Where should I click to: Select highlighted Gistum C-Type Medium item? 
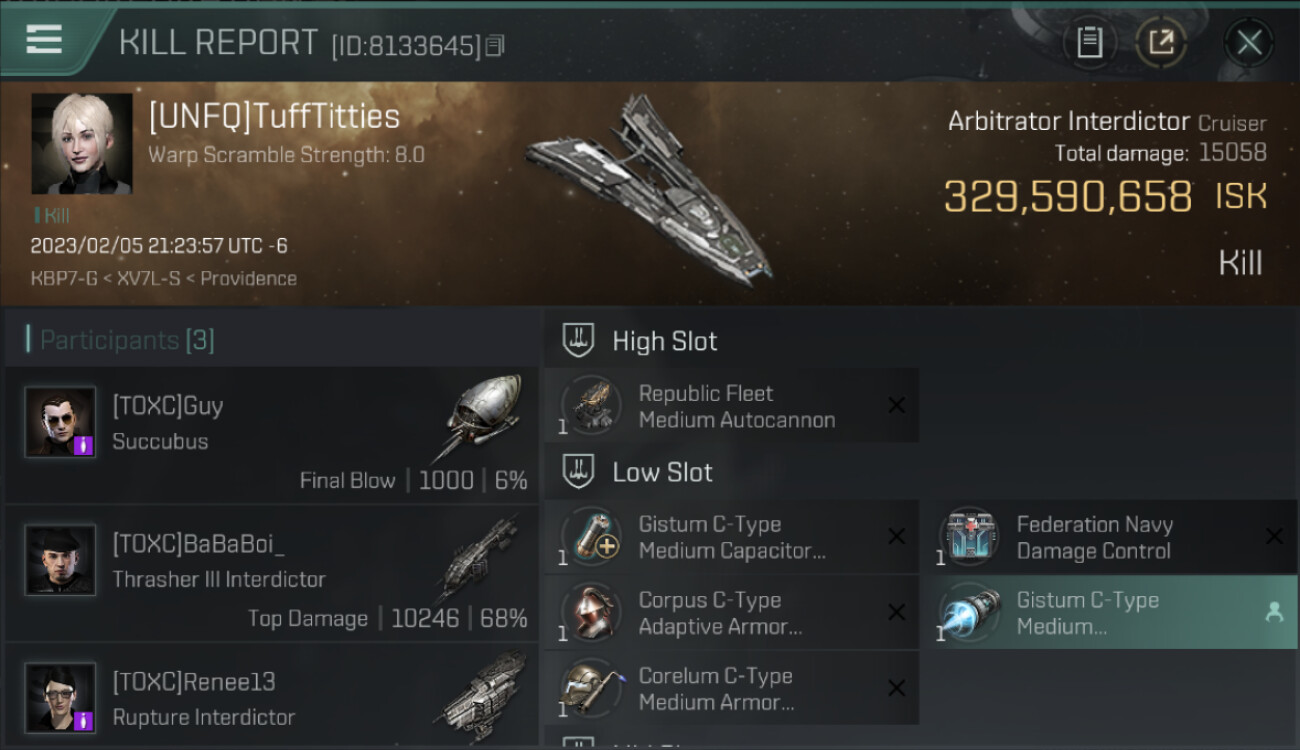click(1110, 612)
